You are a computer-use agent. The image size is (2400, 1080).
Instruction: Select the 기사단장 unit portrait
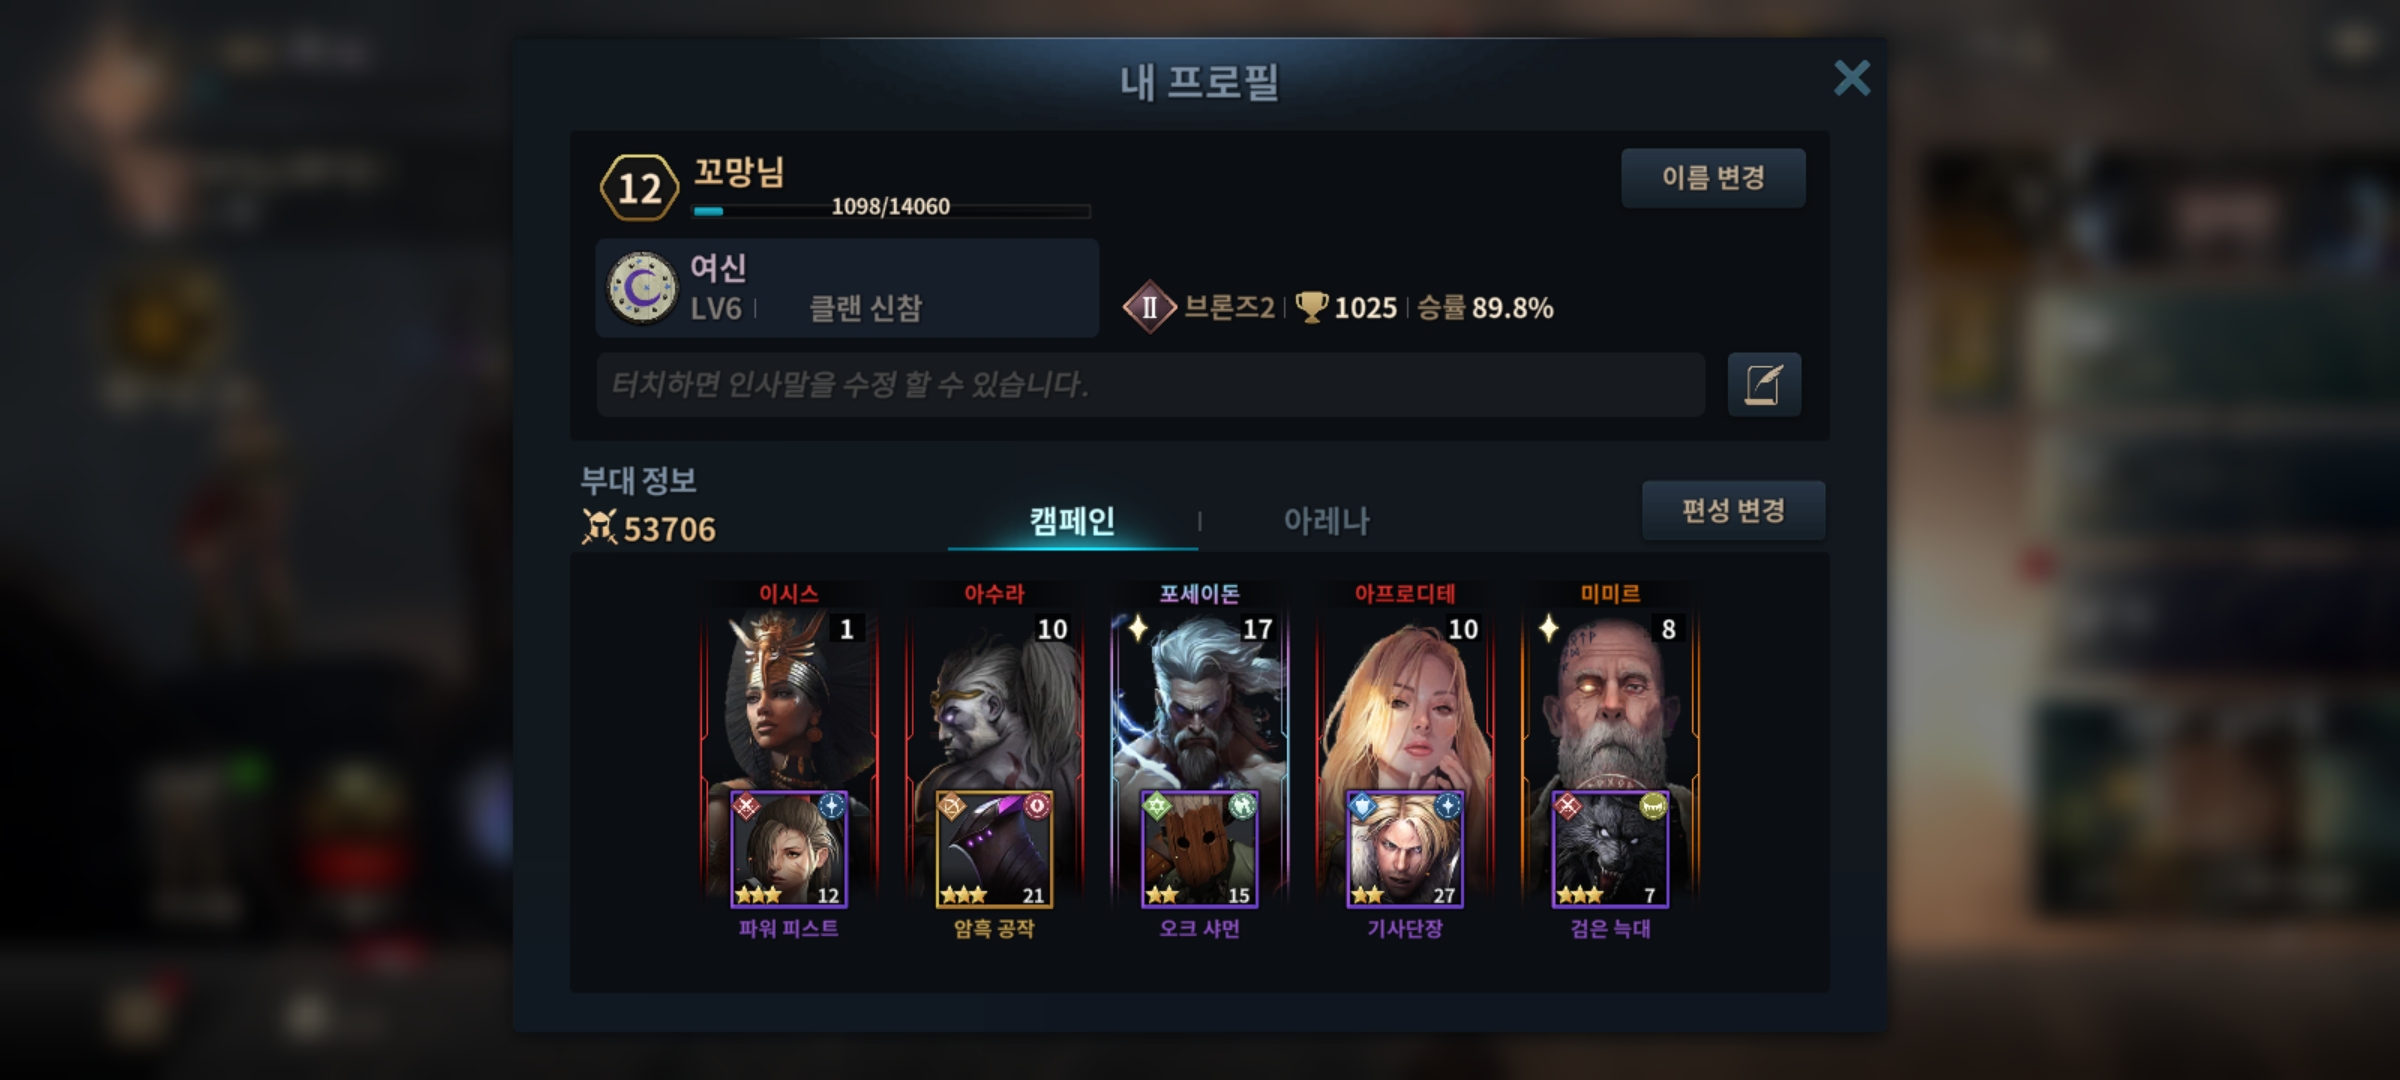tap(1405, 849)
